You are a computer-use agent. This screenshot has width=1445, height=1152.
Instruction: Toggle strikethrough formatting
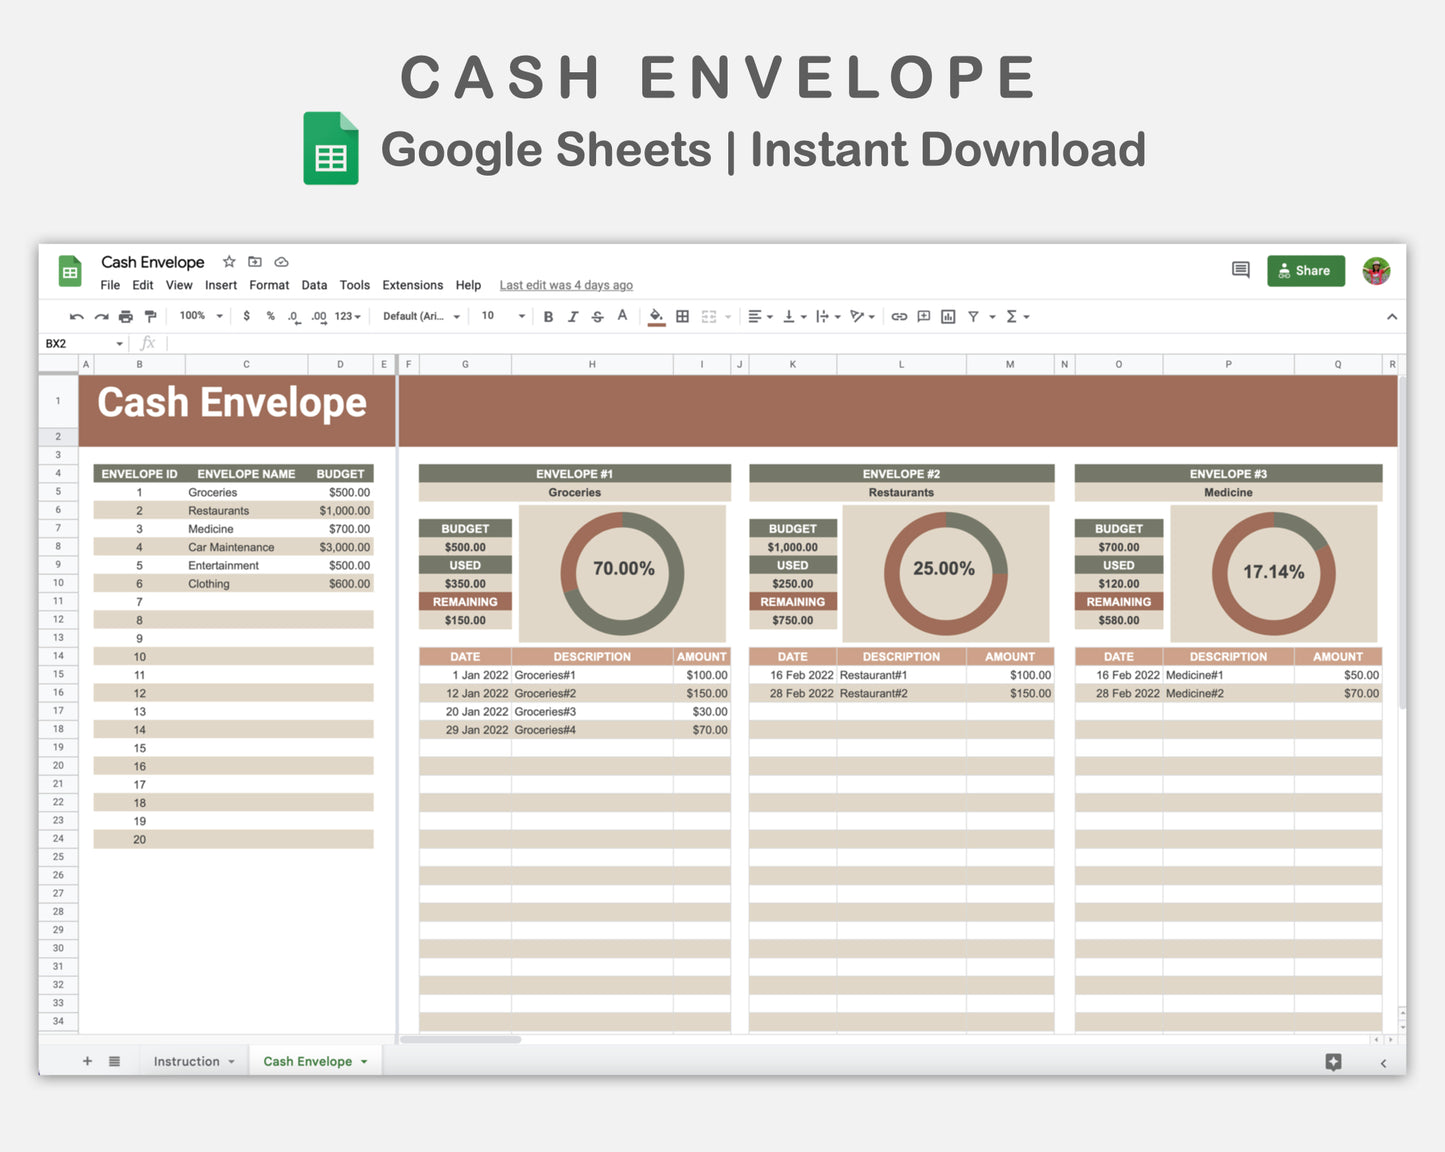[x=597, y=316]
